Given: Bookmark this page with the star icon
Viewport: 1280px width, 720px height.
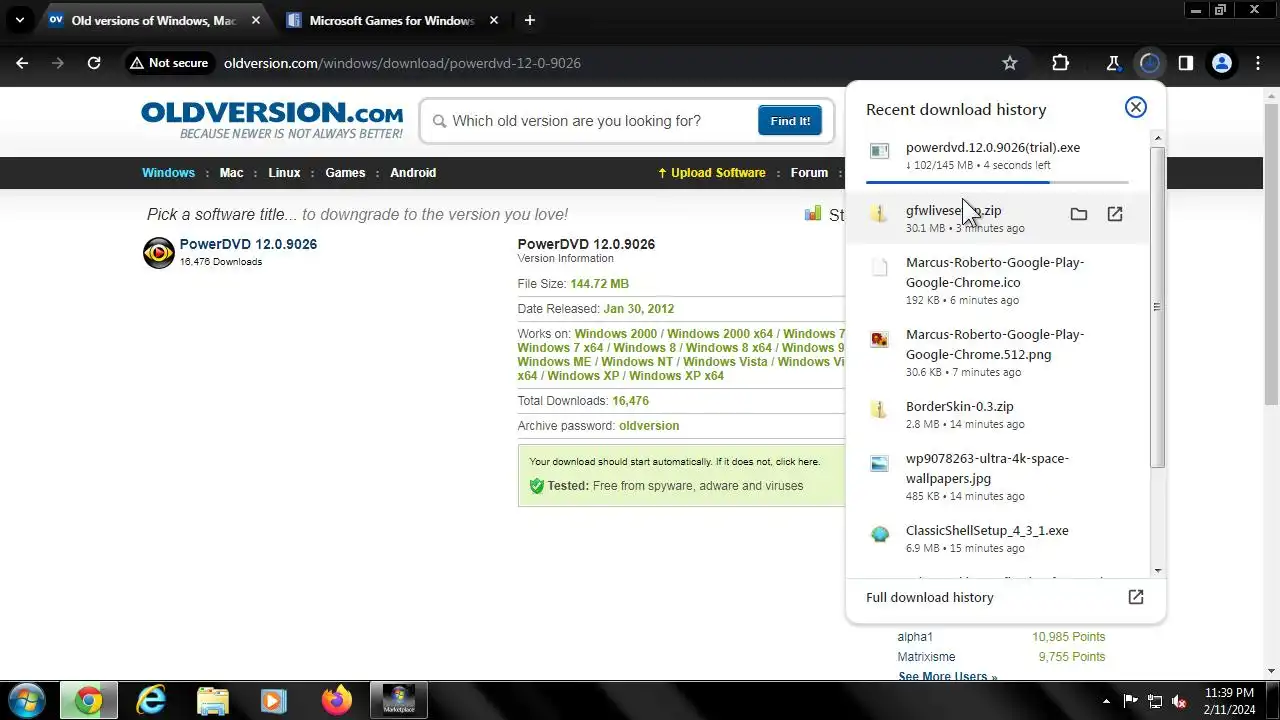Looking at the screenshot, I should point(1010,63).
